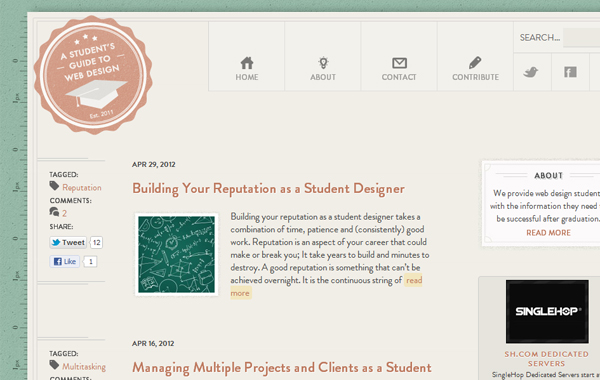Click the tag icon beside Reputation

tap(54, 186)
